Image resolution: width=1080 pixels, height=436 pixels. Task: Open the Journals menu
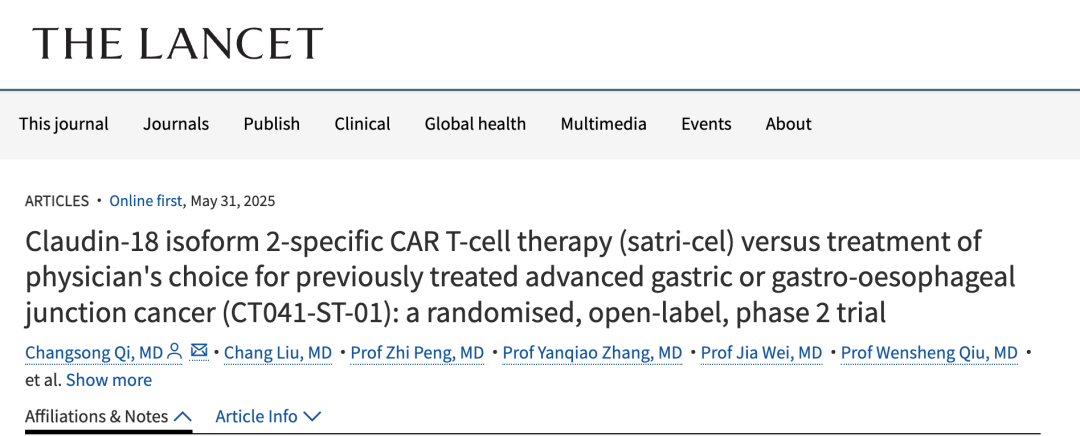[x=176, y=124]
